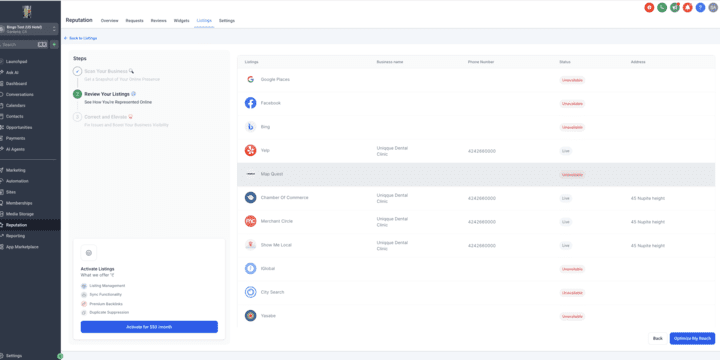Click the red icon in top bar
This screenshot has width=720, height=360.
coord(649,7)
